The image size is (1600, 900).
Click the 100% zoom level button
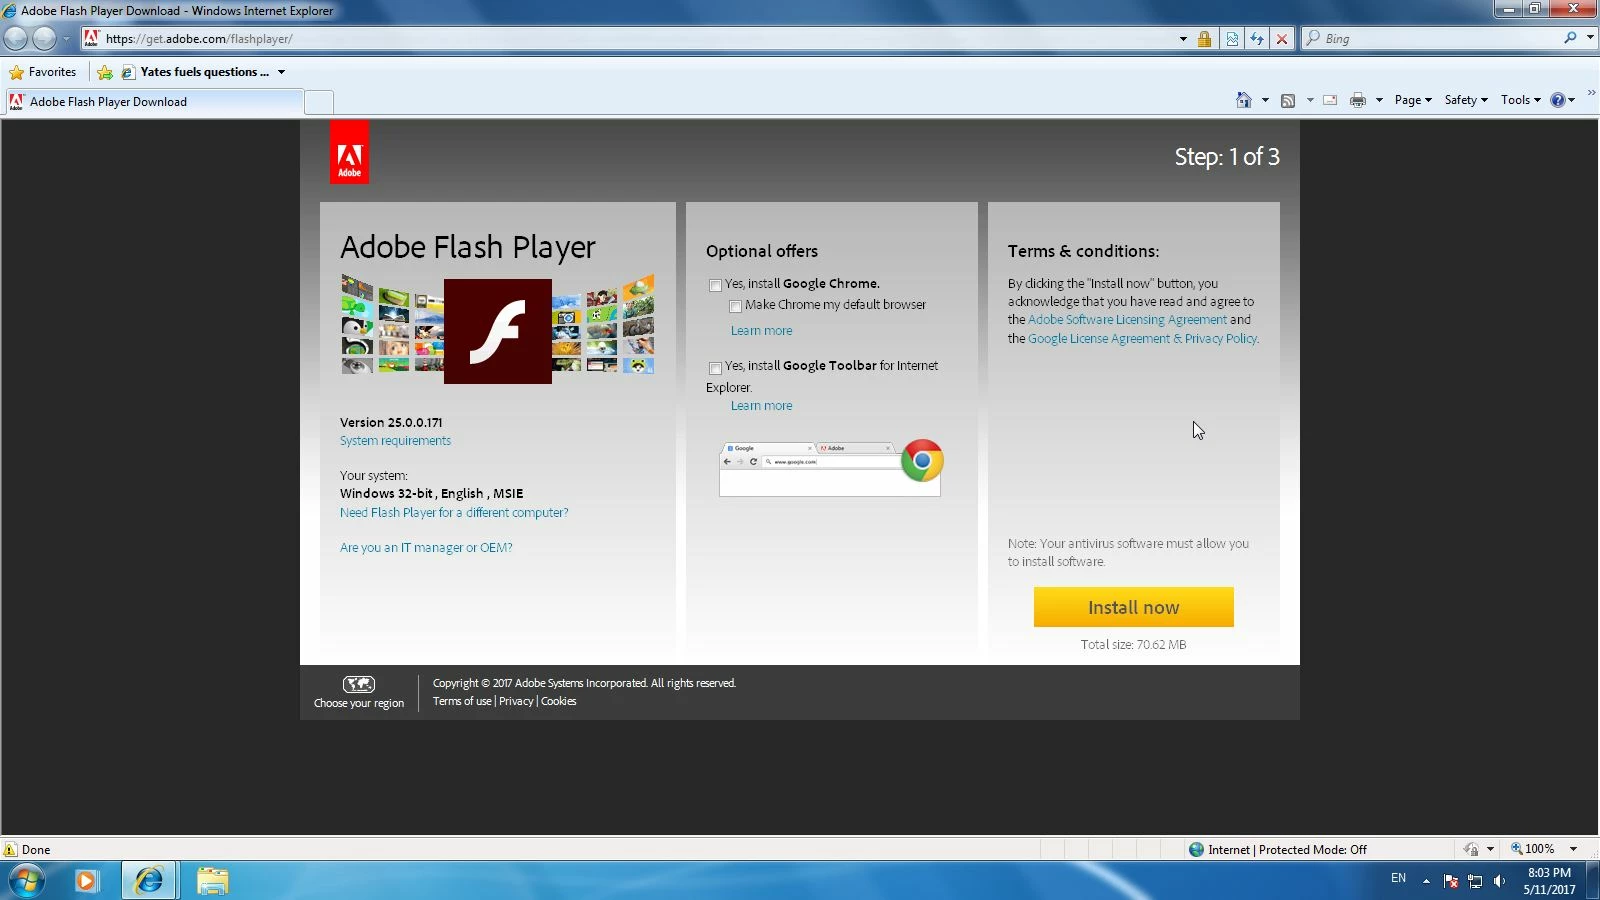pyautogui.click(x=1533, y=849)
